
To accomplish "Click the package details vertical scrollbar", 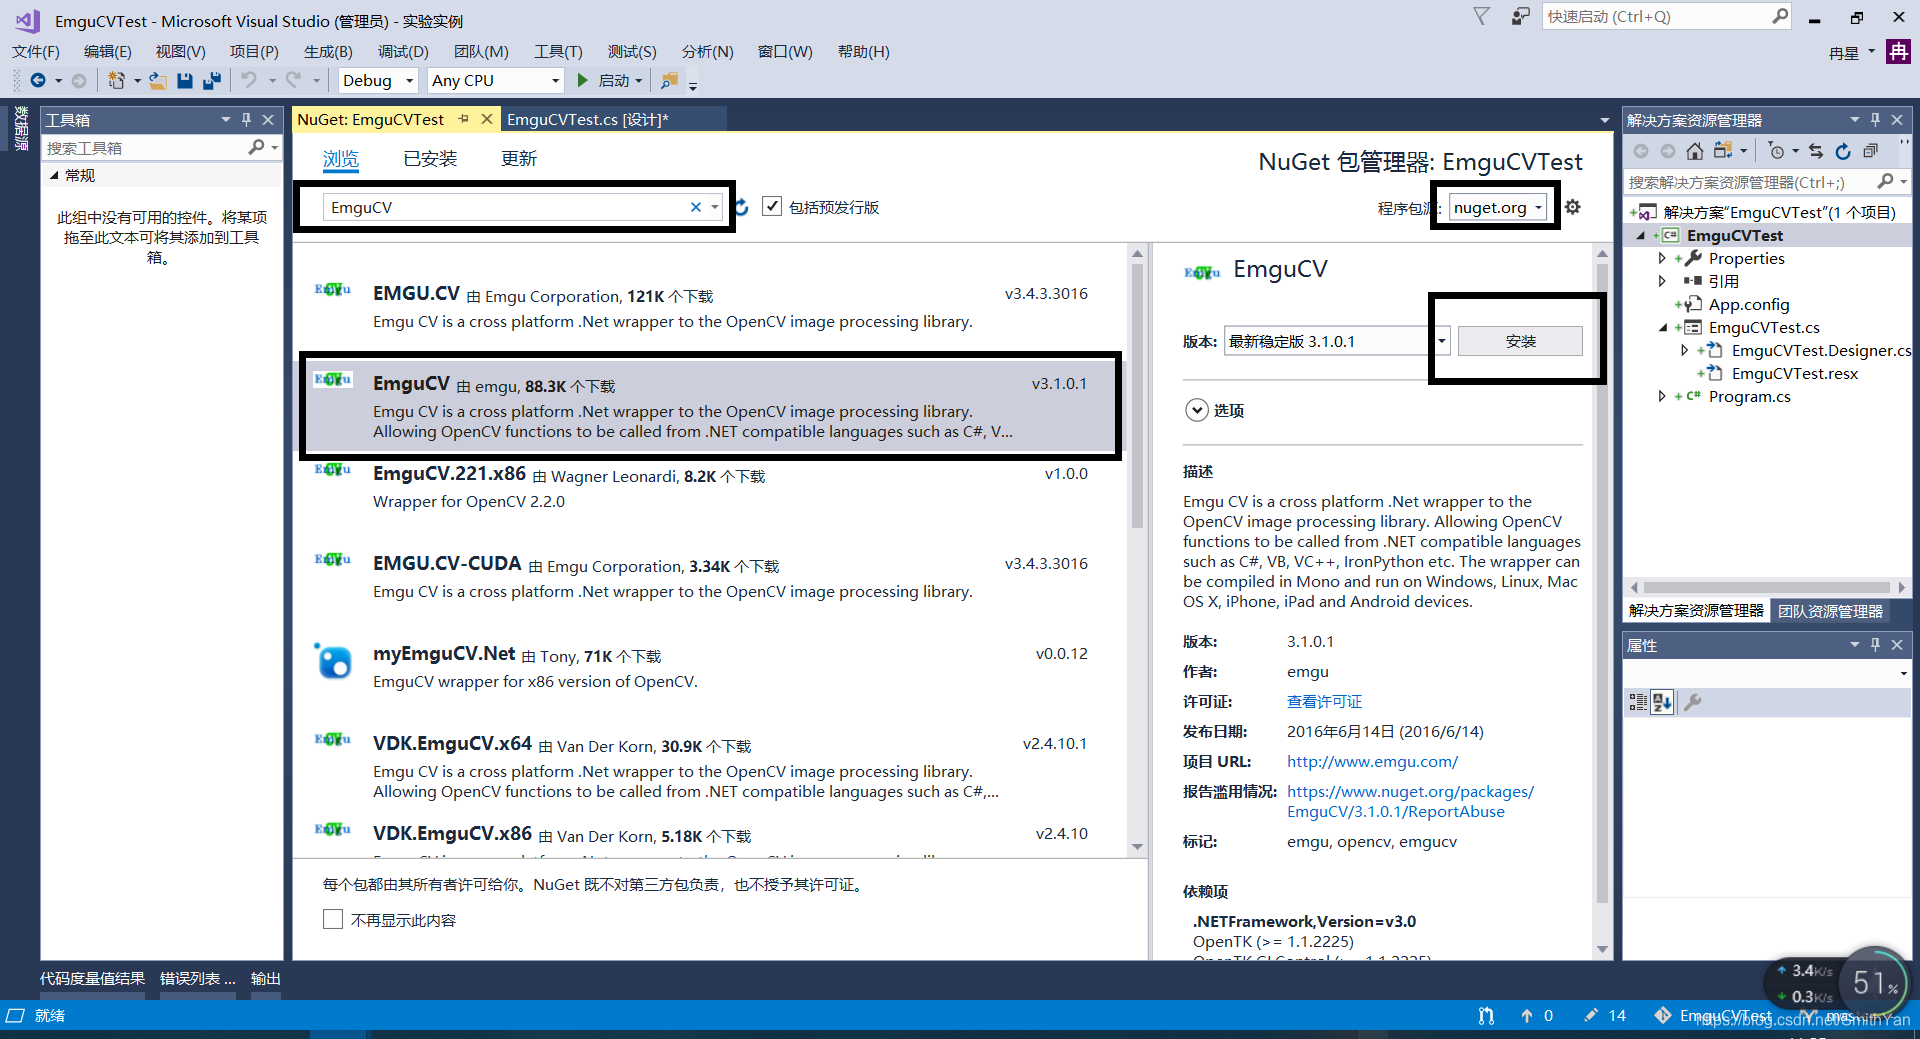I will tap(1602, 583).
